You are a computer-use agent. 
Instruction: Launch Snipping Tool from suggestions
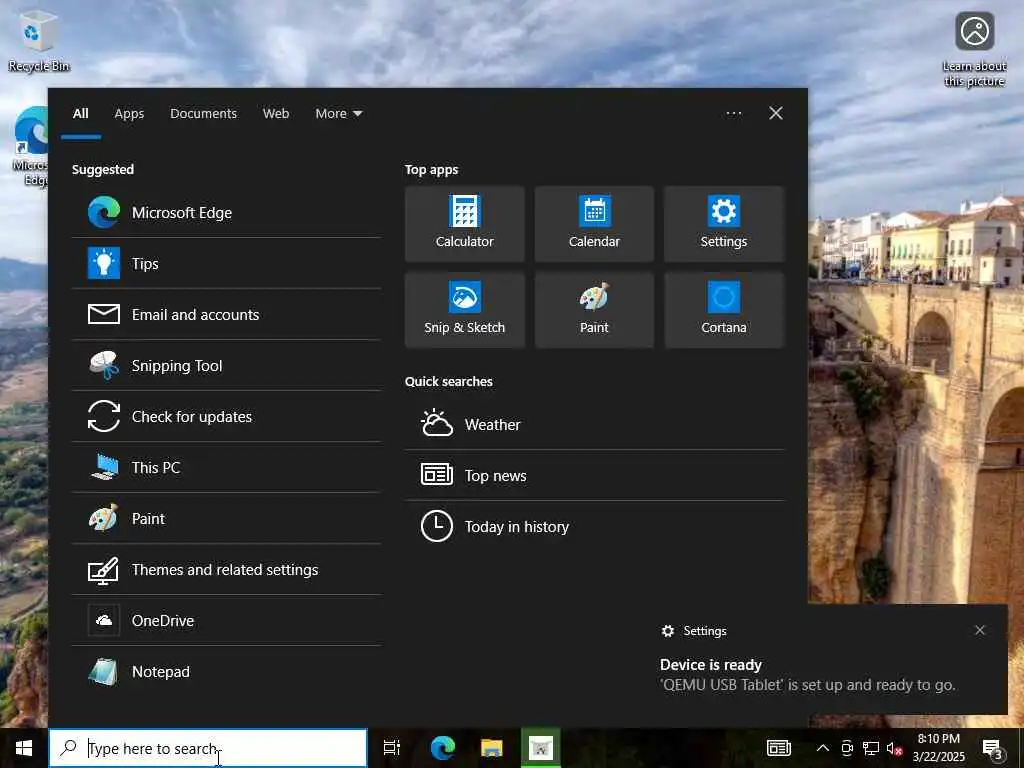[x=226, y=366]
